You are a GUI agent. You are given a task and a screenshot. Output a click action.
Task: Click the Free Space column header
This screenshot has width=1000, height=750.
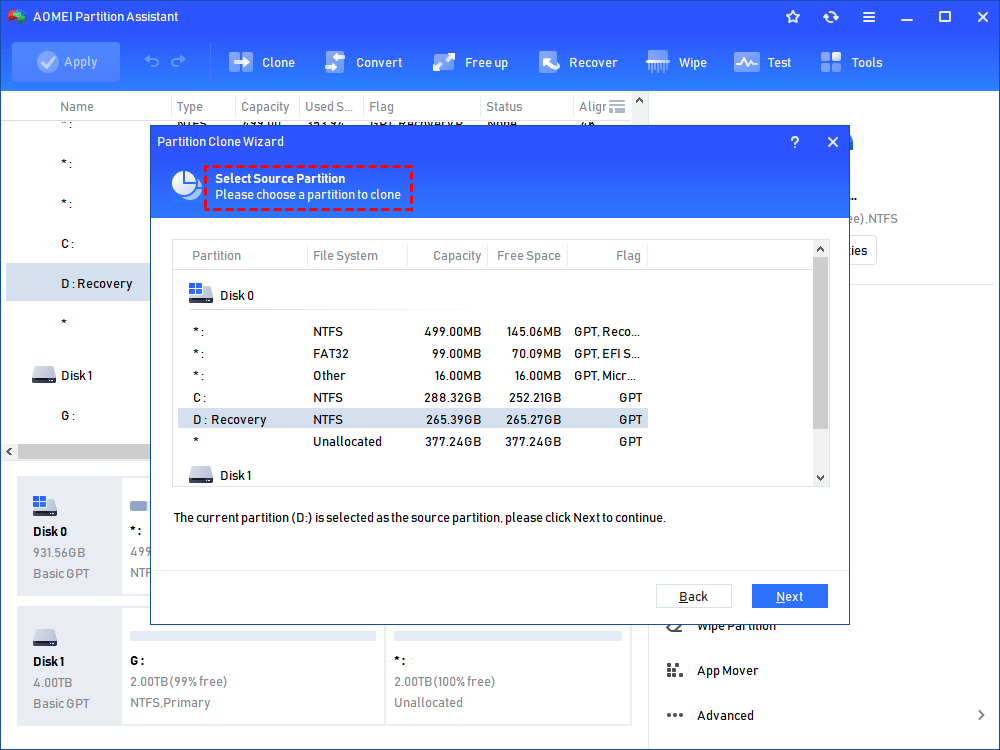pos(529,255)
